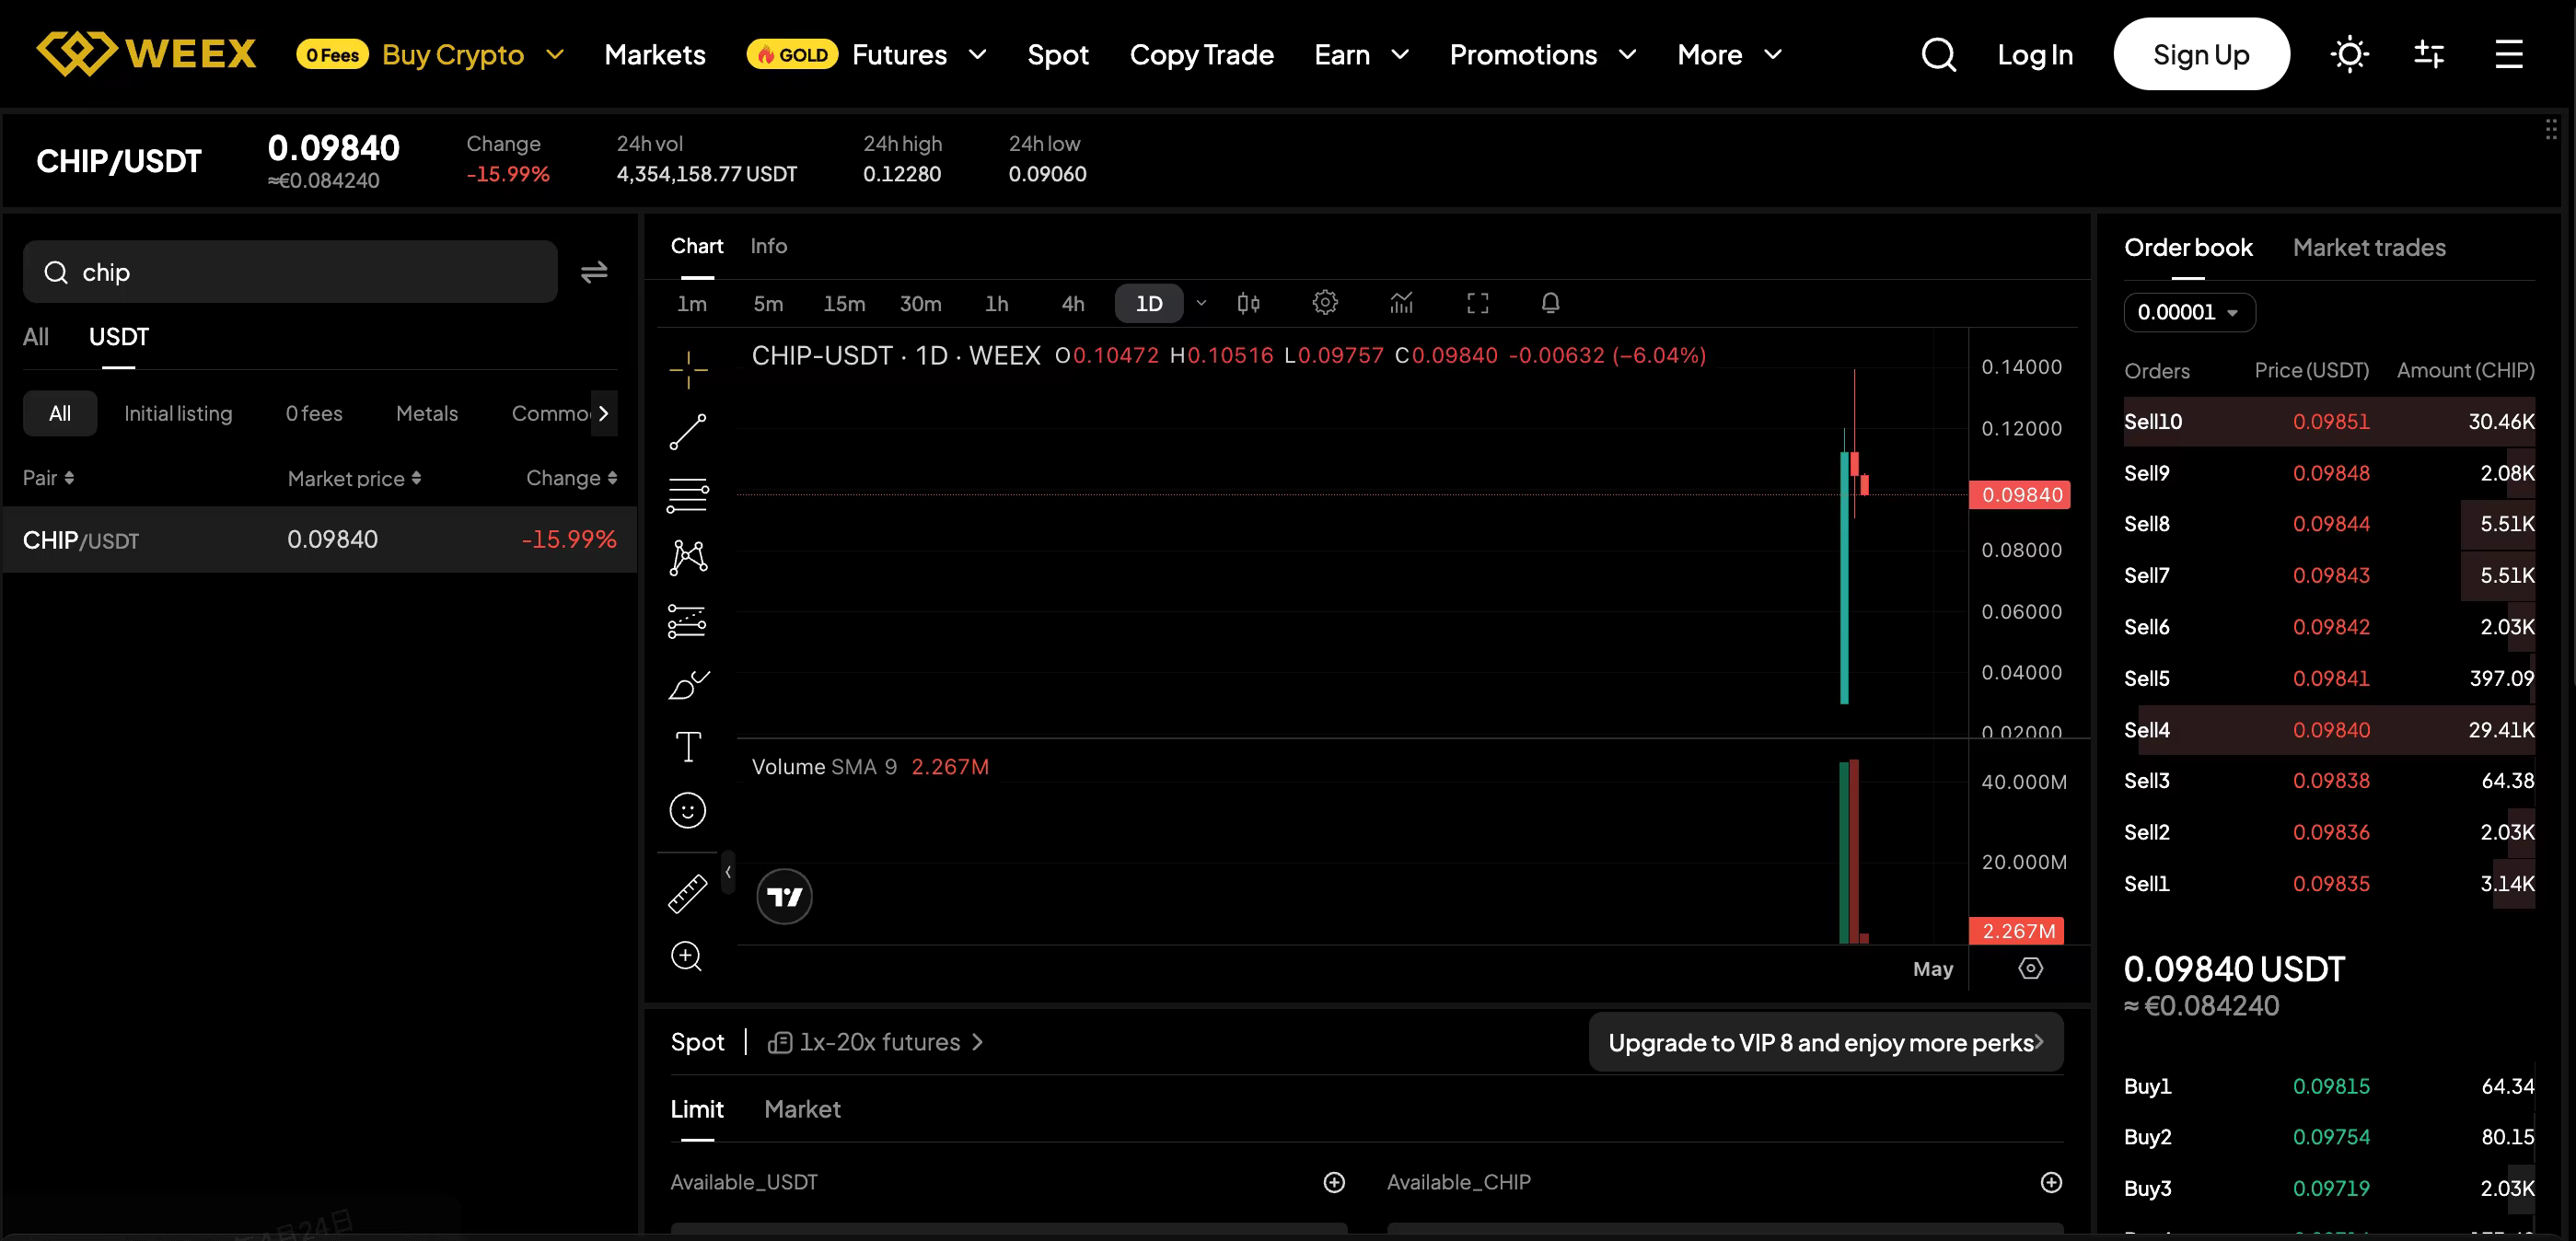Expand the Earn dropdown menu
The width and height of the screenshot is (2576, 1241).
tap(1400, 54)
